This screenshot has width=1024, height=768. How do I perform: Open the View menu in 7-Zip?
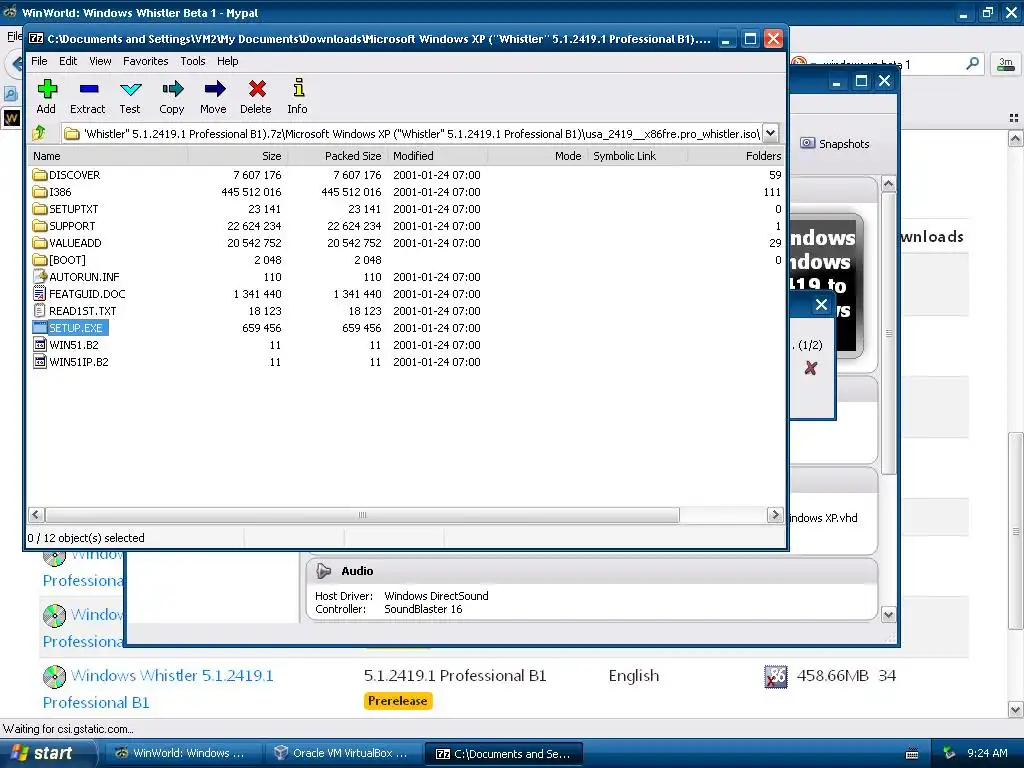[x=100, y=61]
